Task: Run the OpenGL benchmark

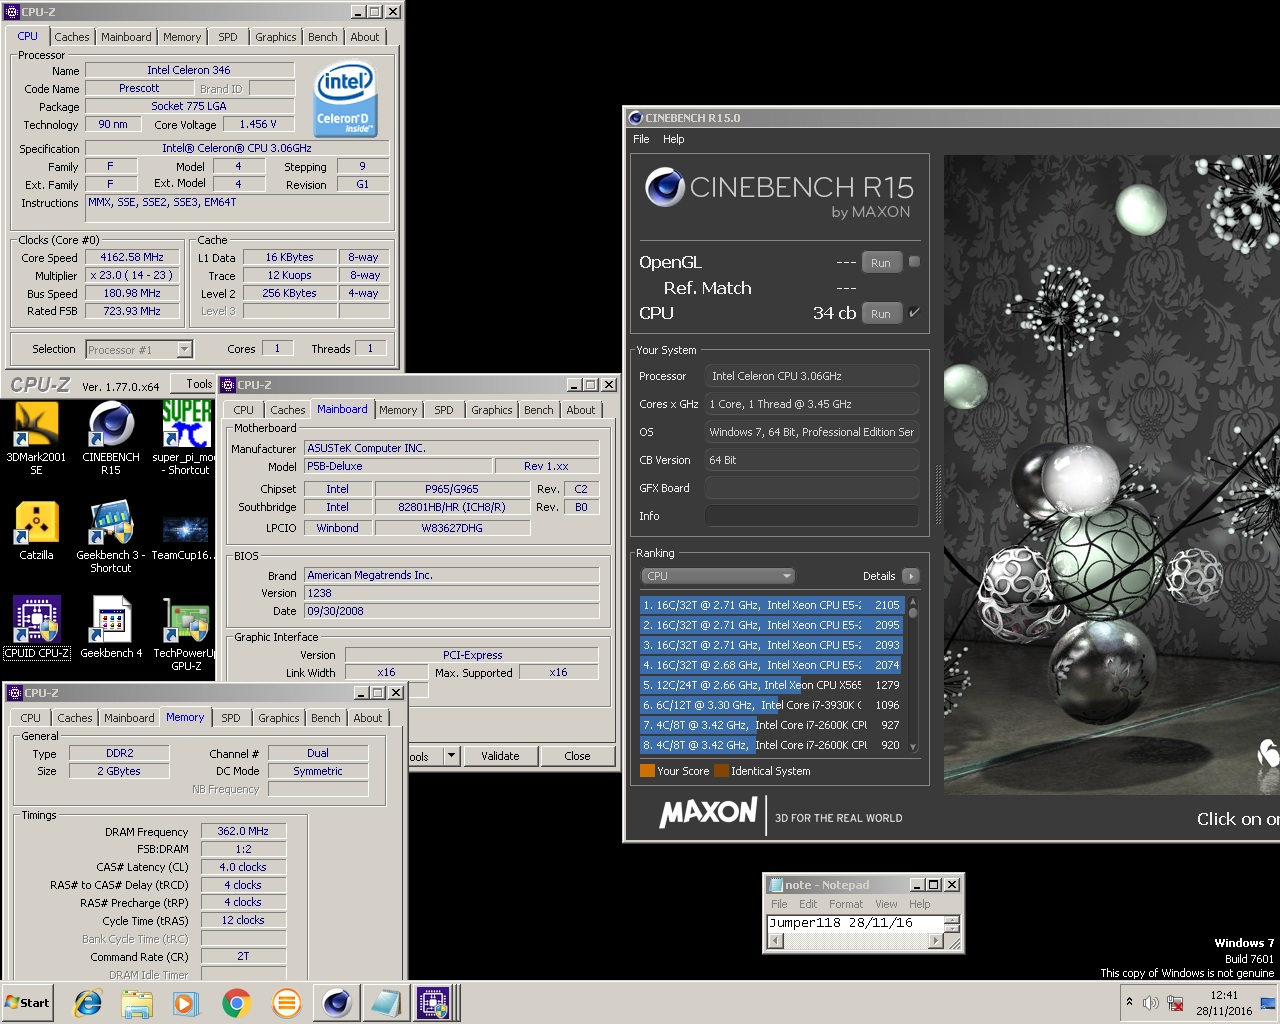Action: 880,263
